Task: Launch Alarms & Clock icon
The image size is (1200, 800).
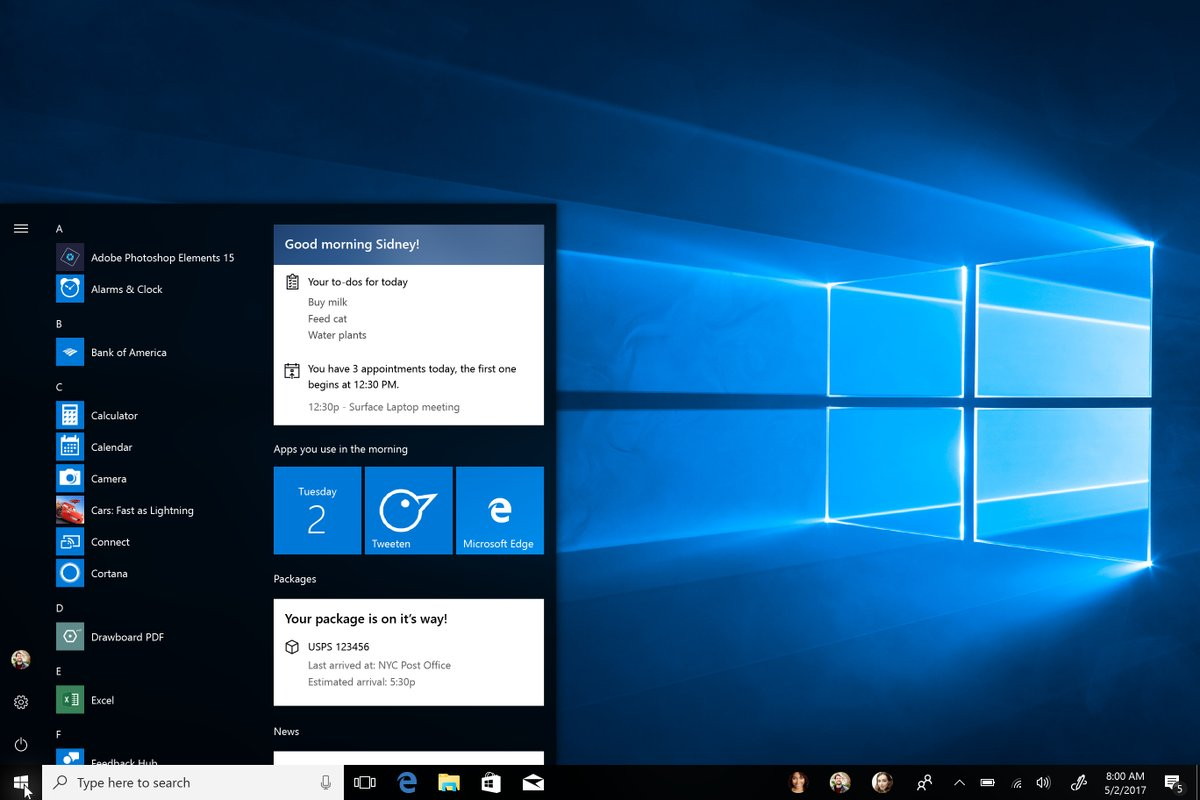Action: click(70, 289)
